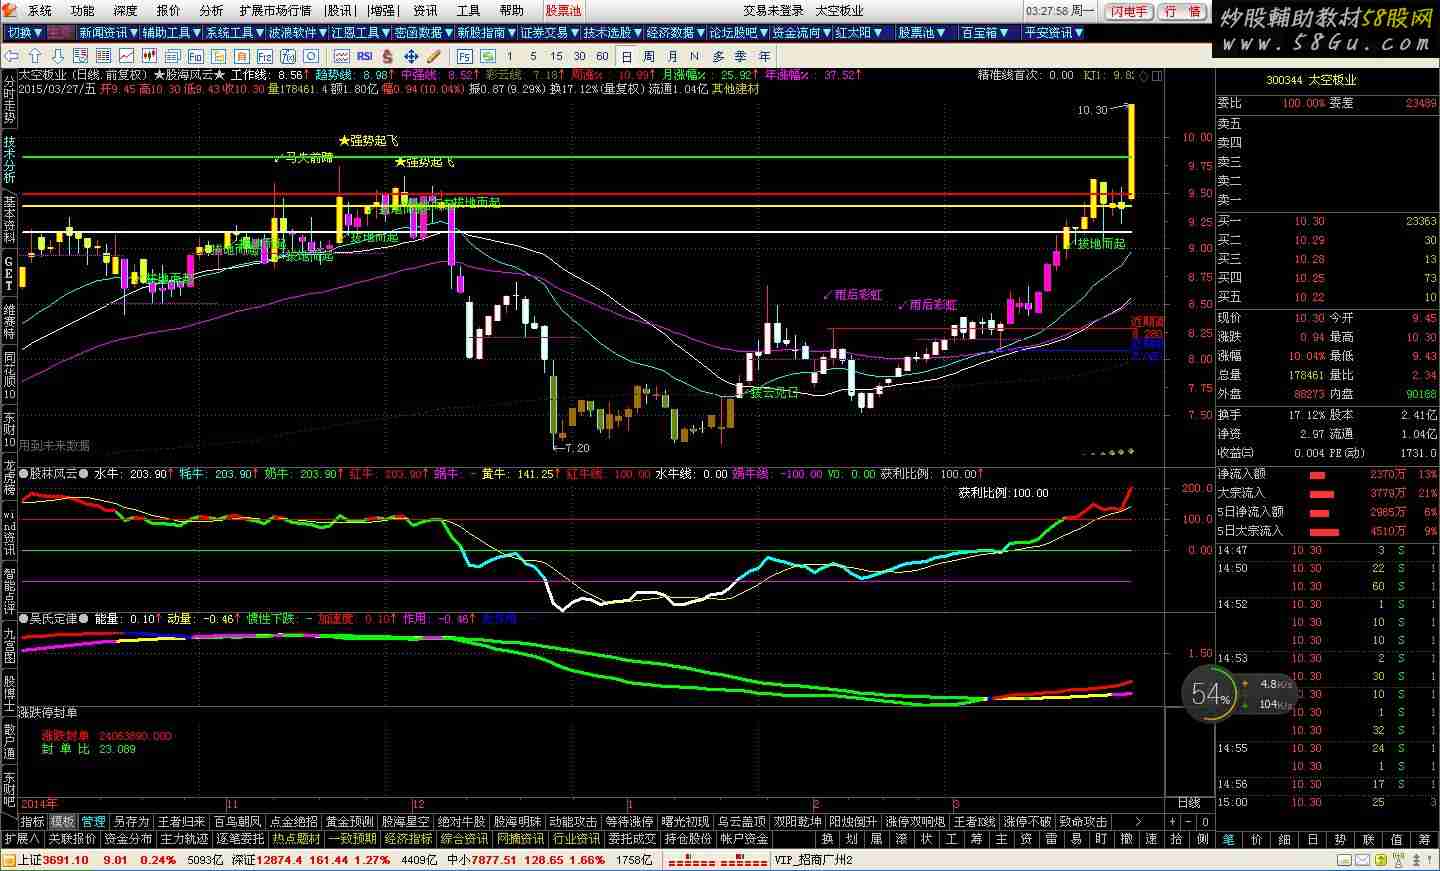Open the 工具 menu
This screenshot has width=1440, height=871.
click(x=468, y=10)
